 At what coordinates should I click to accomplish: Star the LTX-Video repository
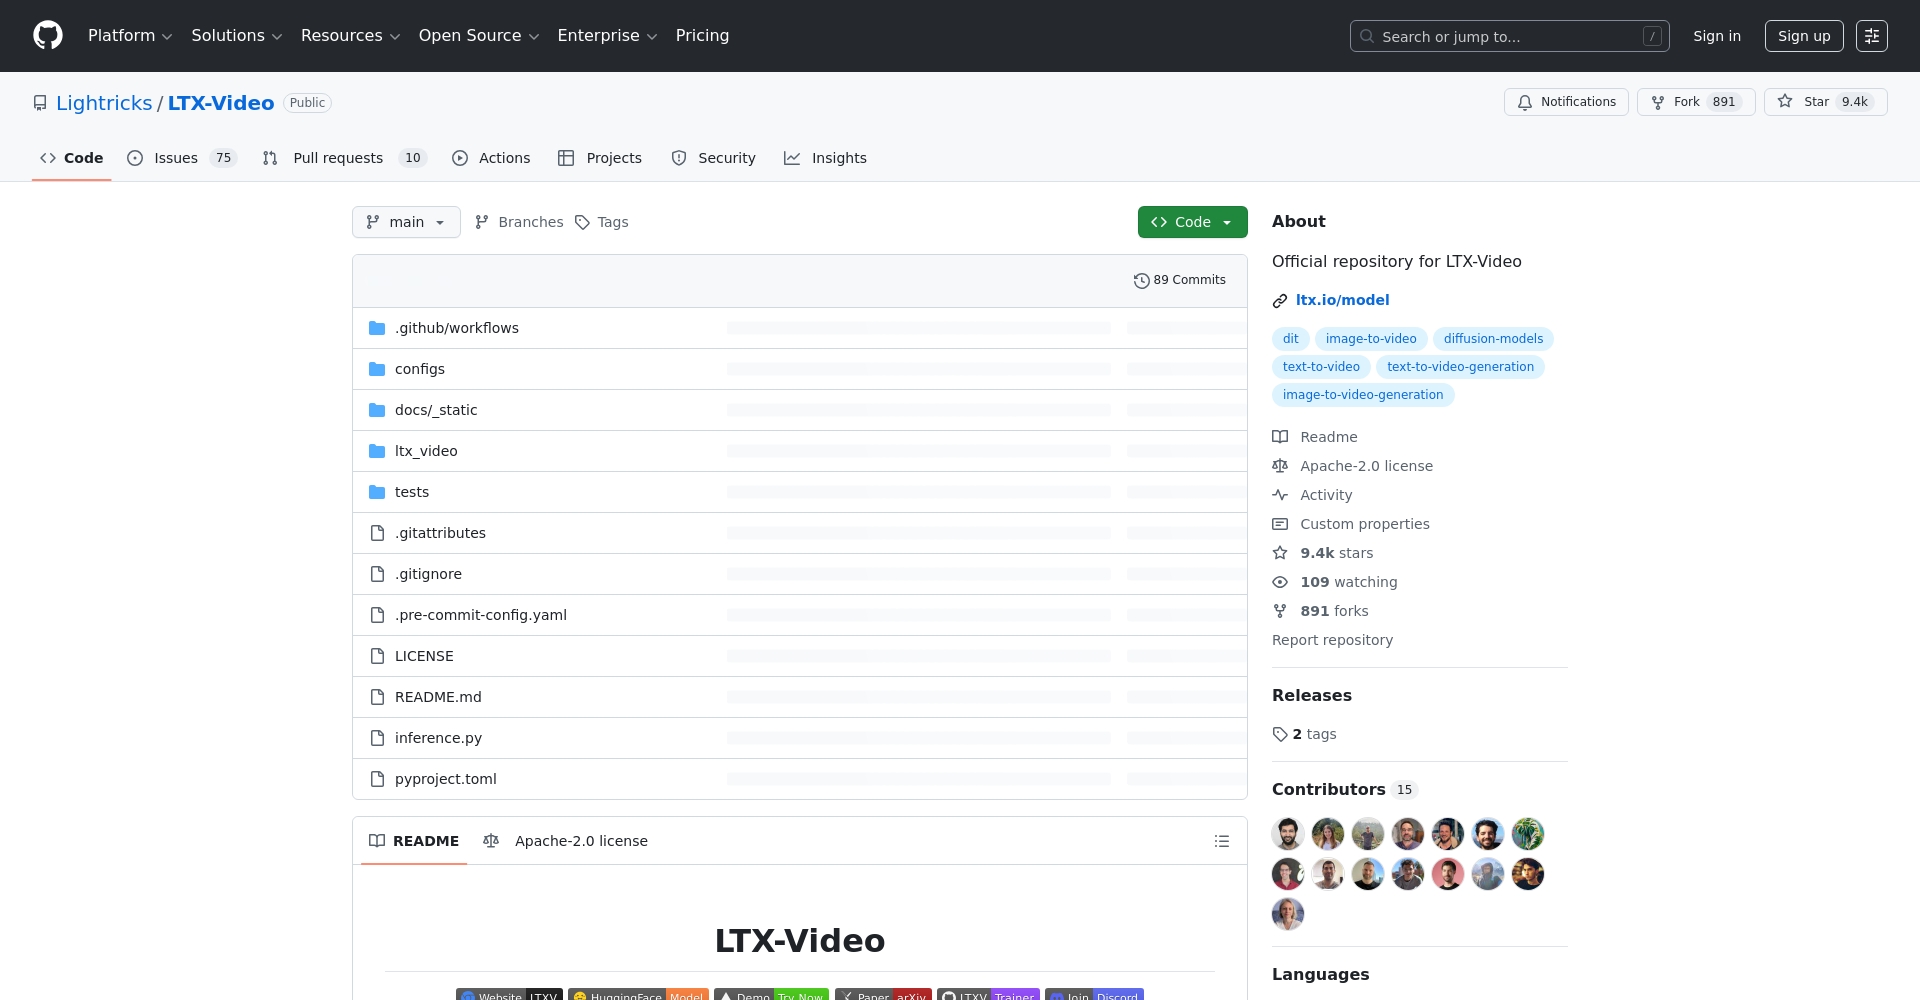tap(1825, 102)
